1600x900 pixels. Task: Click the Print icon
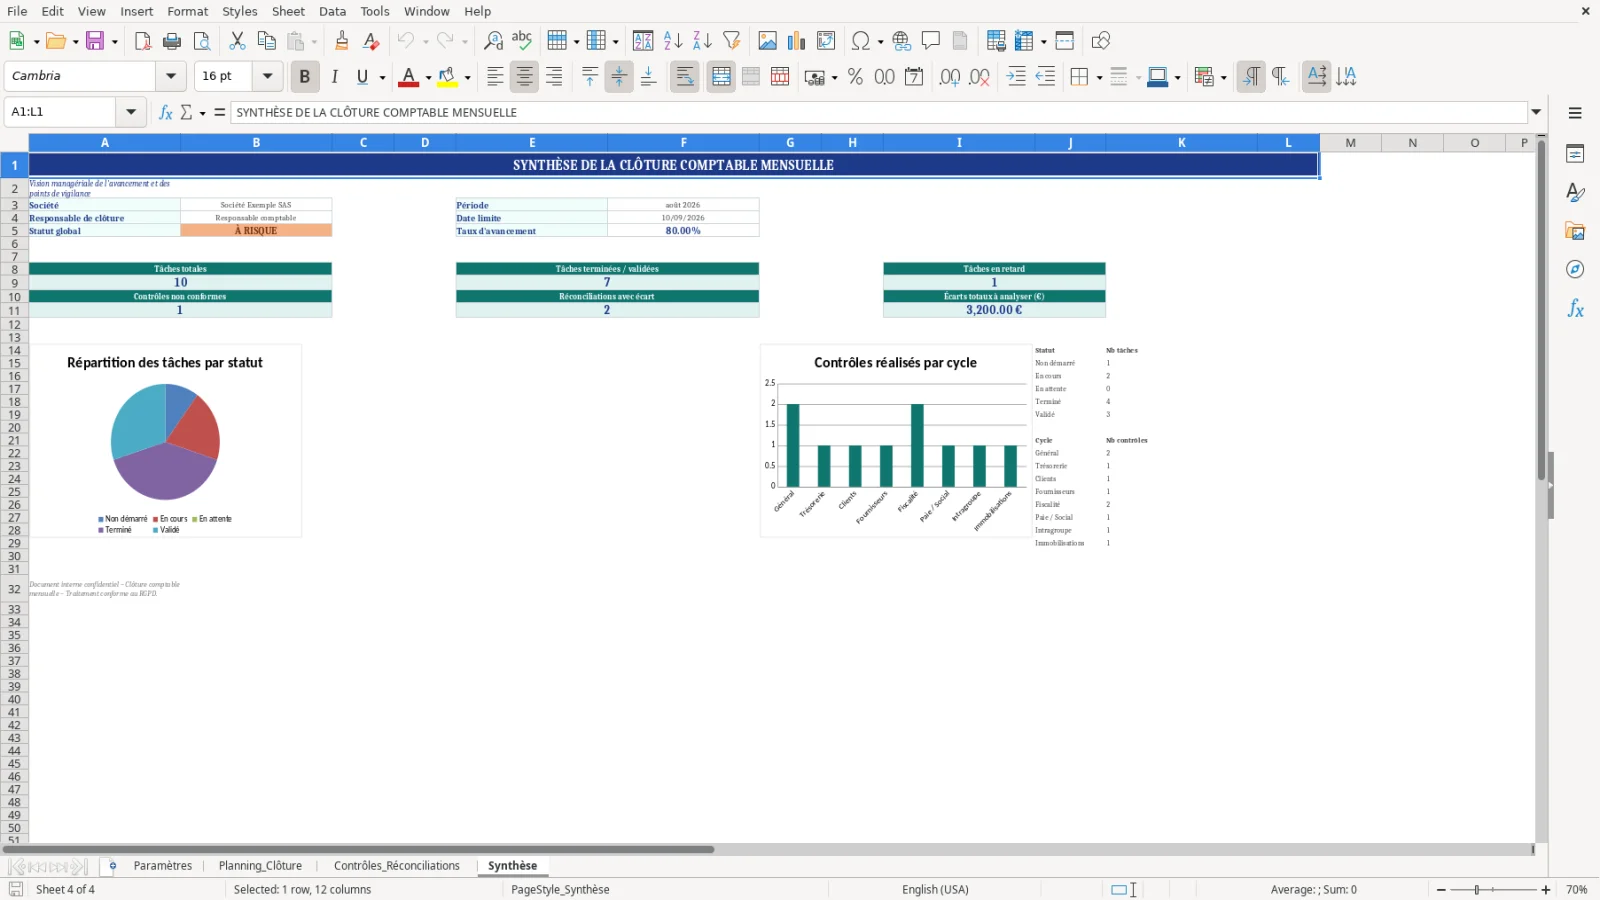(x=172, y=41)
